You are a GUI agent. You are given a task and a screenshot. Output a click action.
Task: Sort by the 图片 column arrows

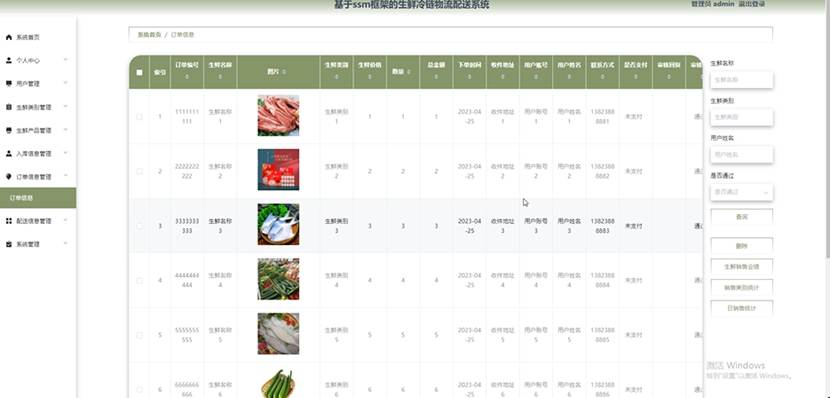(284, 71)
